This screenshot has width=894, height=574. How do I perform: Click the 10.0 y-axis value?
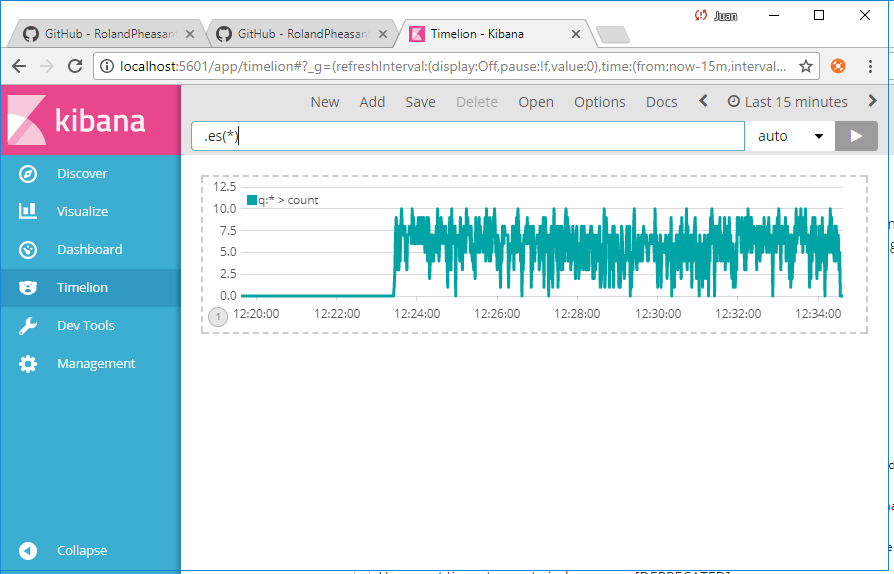tap(225, 209)
